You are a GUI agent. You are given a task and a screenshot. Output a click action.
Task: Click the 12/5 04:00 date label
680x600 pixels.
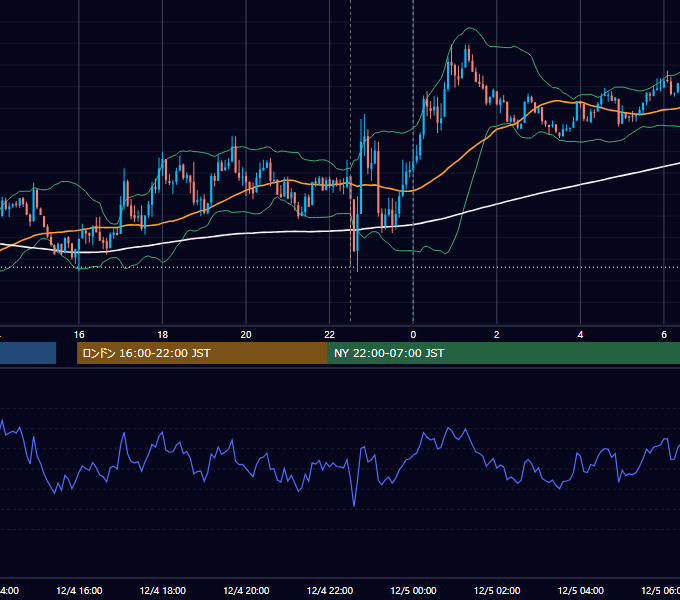(581, 590)
